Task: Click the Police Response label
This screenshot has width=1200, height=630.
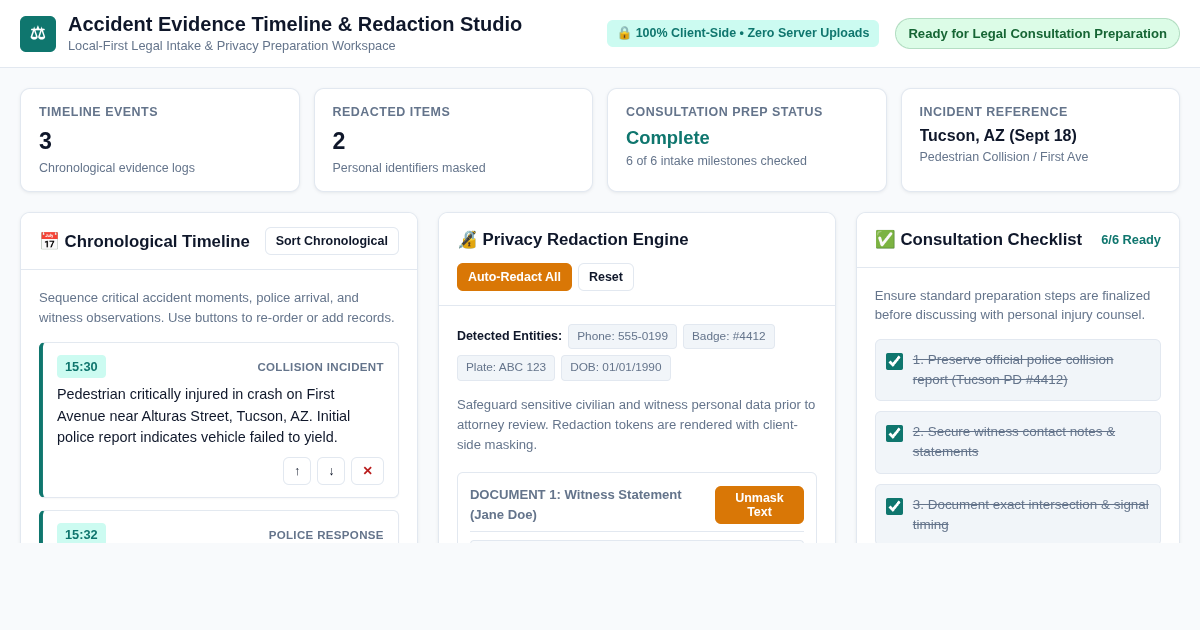Action: tap(326, 535)
